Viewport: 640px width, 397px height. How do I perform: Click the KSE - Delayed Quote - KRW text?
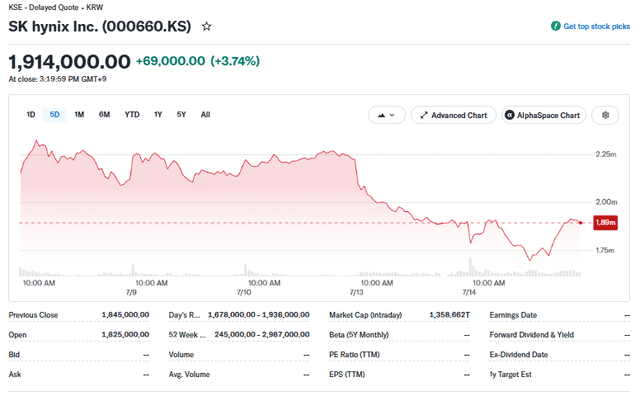(56, 7)
